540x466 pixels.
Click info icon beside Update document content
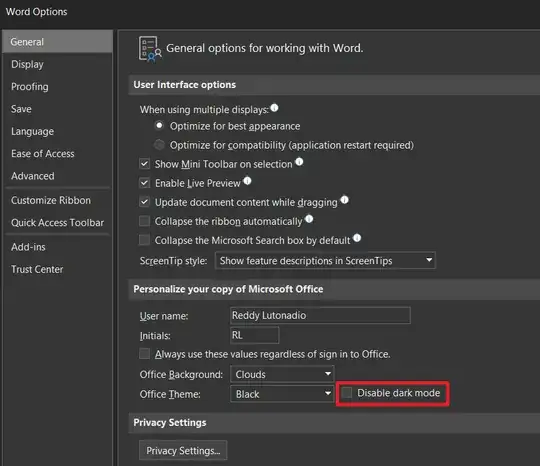[344, 200]
